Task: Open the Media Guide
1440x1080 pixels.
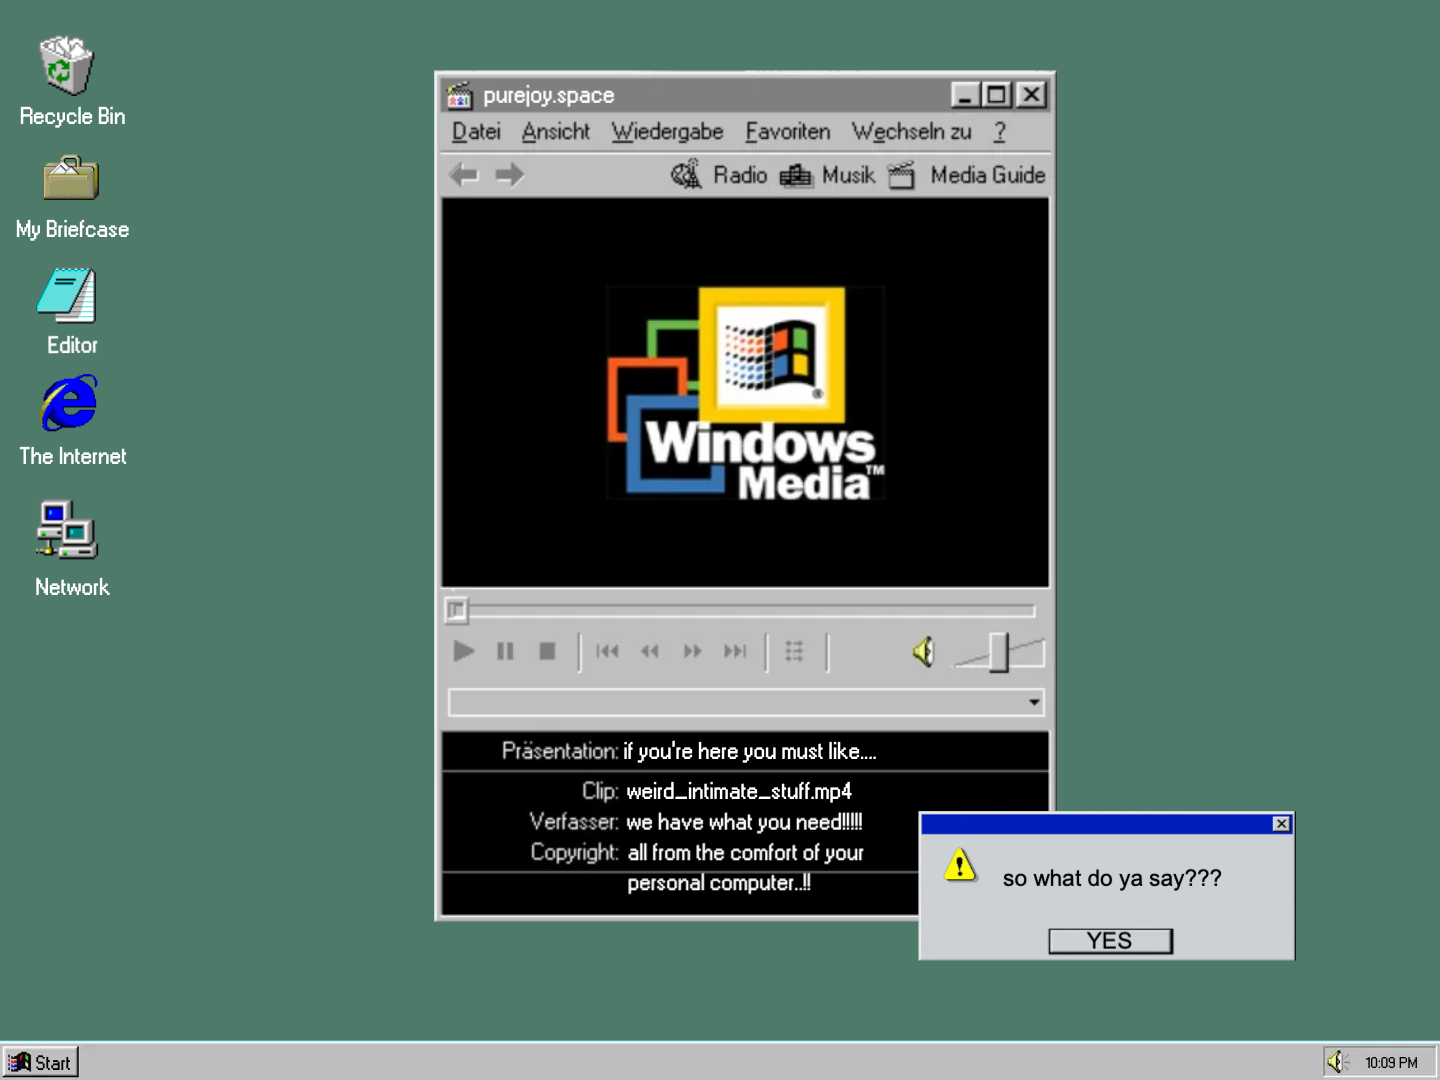Action: 968,175
